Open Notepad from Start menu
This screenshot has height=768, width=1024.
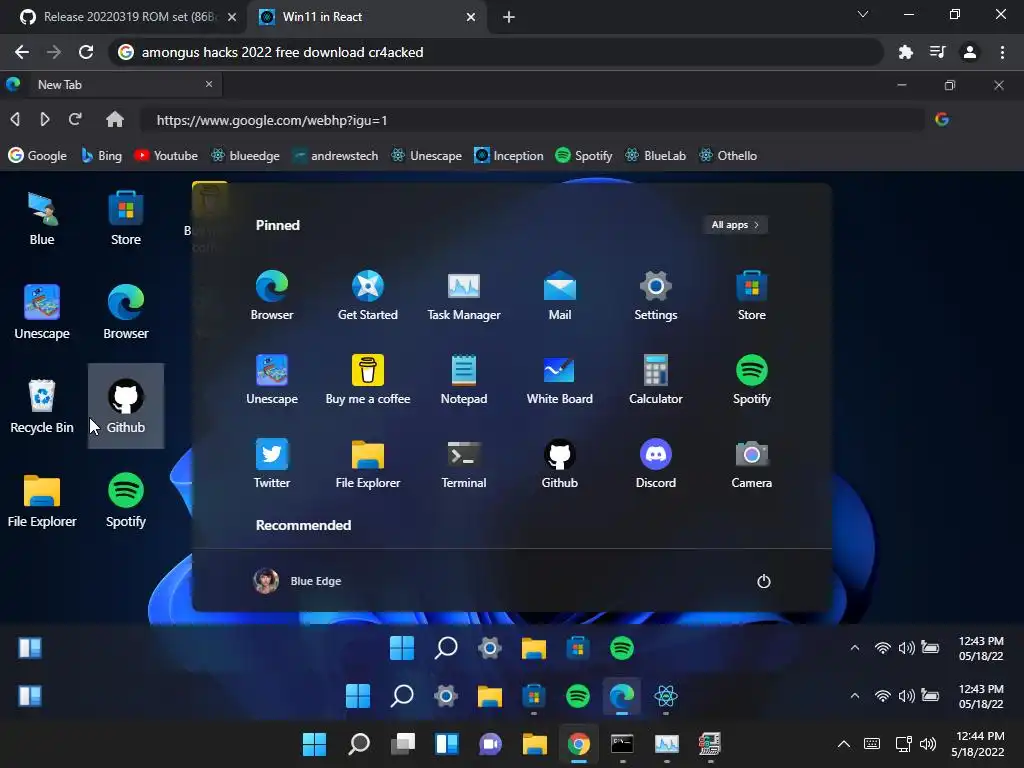464,379
